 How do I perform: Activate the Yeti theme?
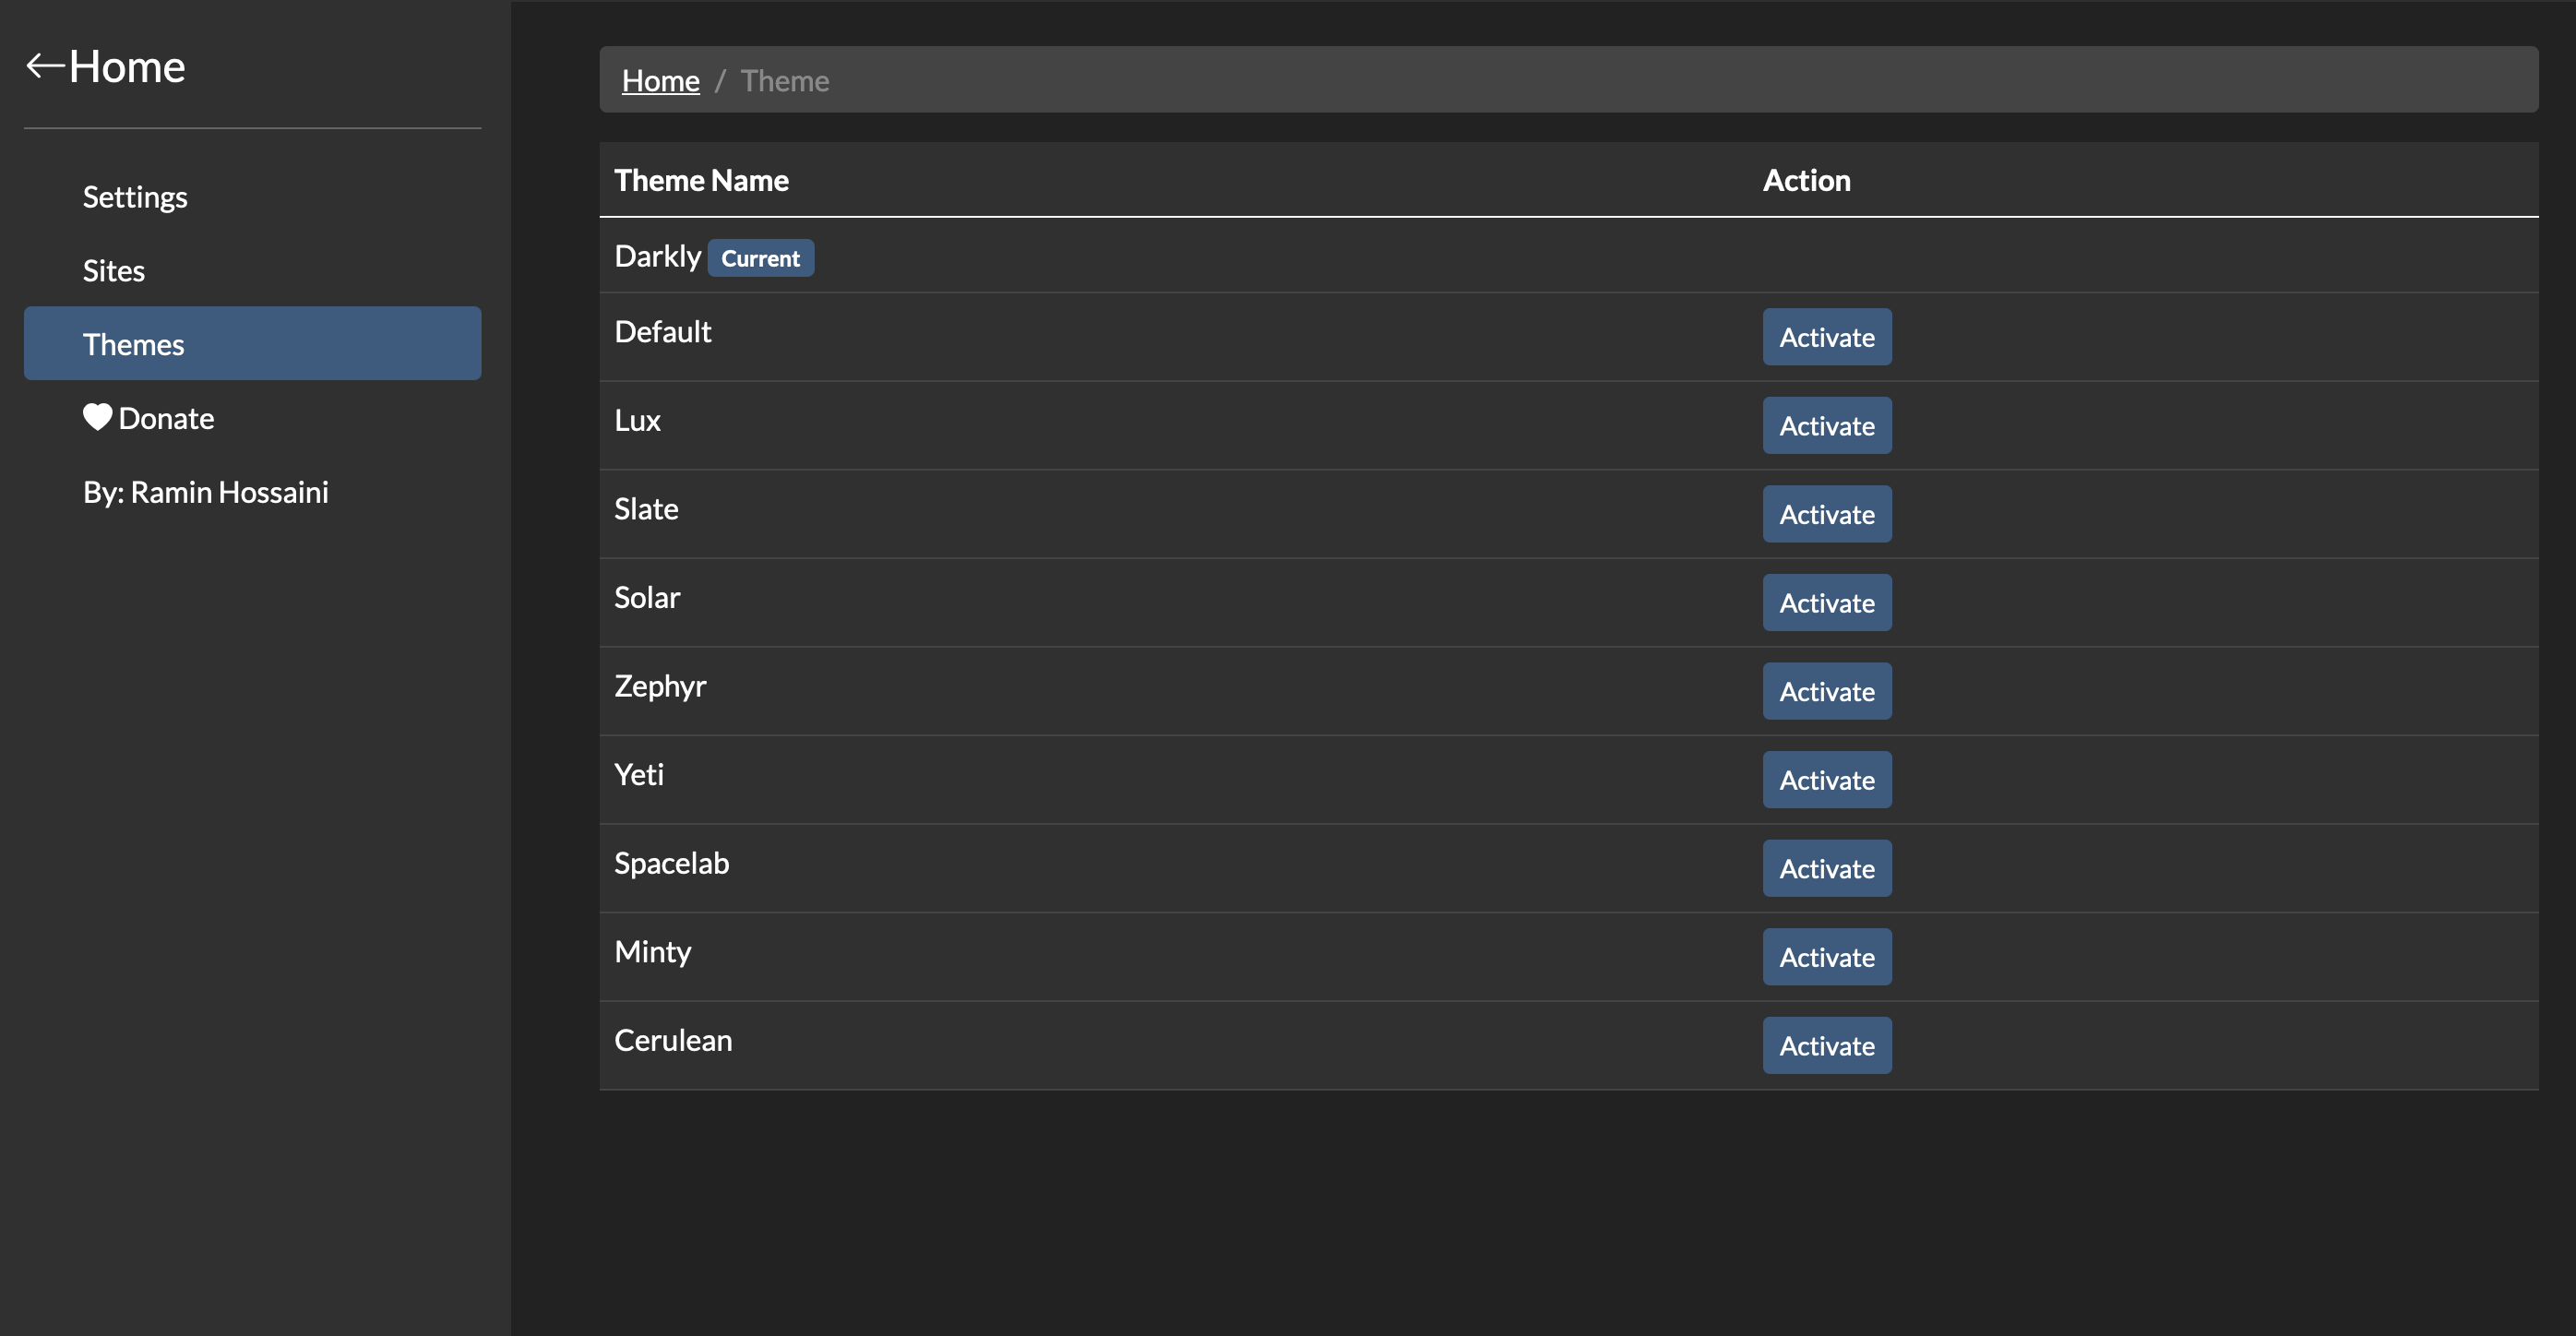(x=1827, y=780)
